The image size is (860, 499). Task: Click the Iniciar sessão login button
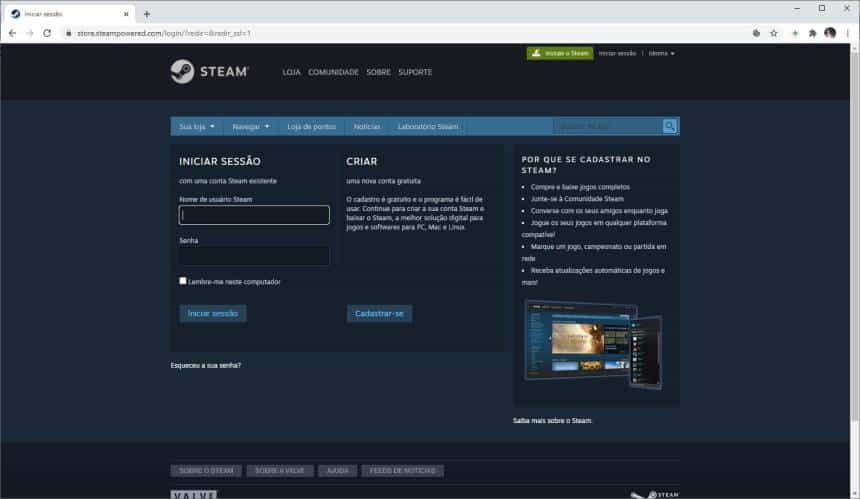(x=213, y=314)
